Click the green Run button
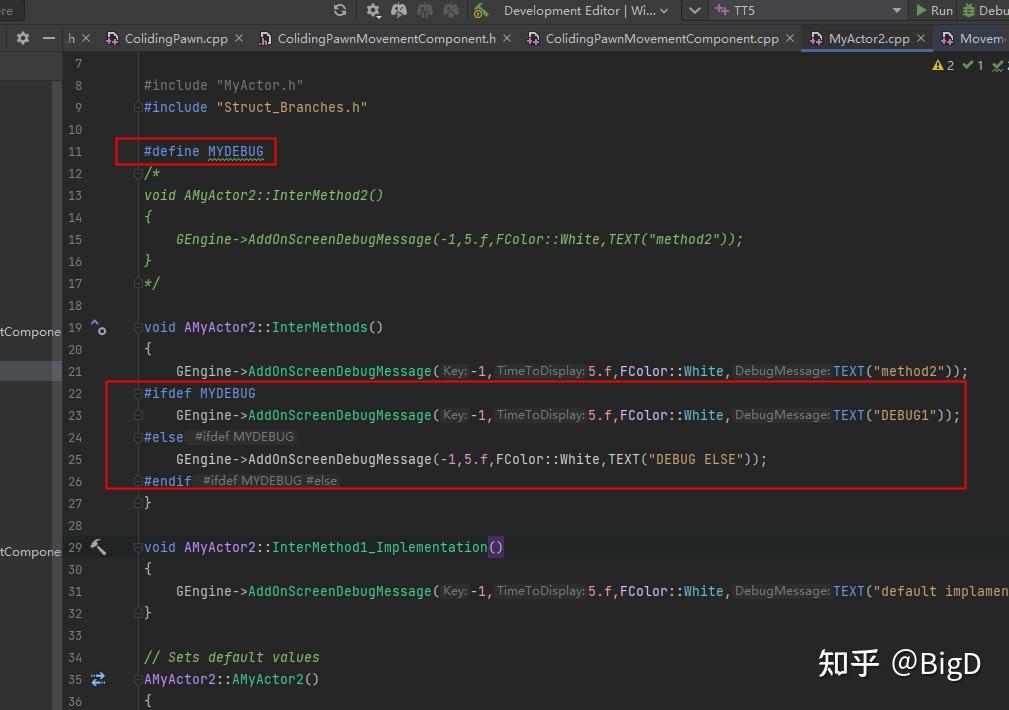Viewport: 1009px width, 710px height. coord(934,10)
